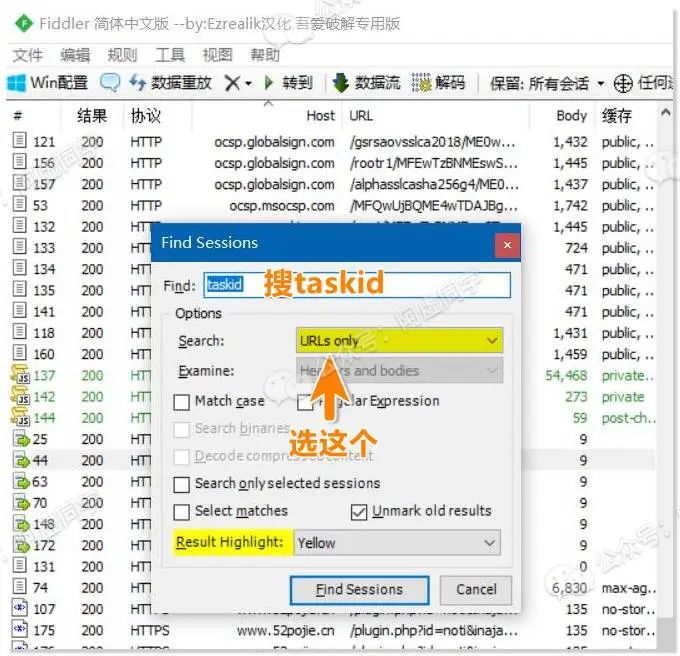Screen dimensions: 680x656
Task: Open the 工具 menu
Action: coord(170,55)
